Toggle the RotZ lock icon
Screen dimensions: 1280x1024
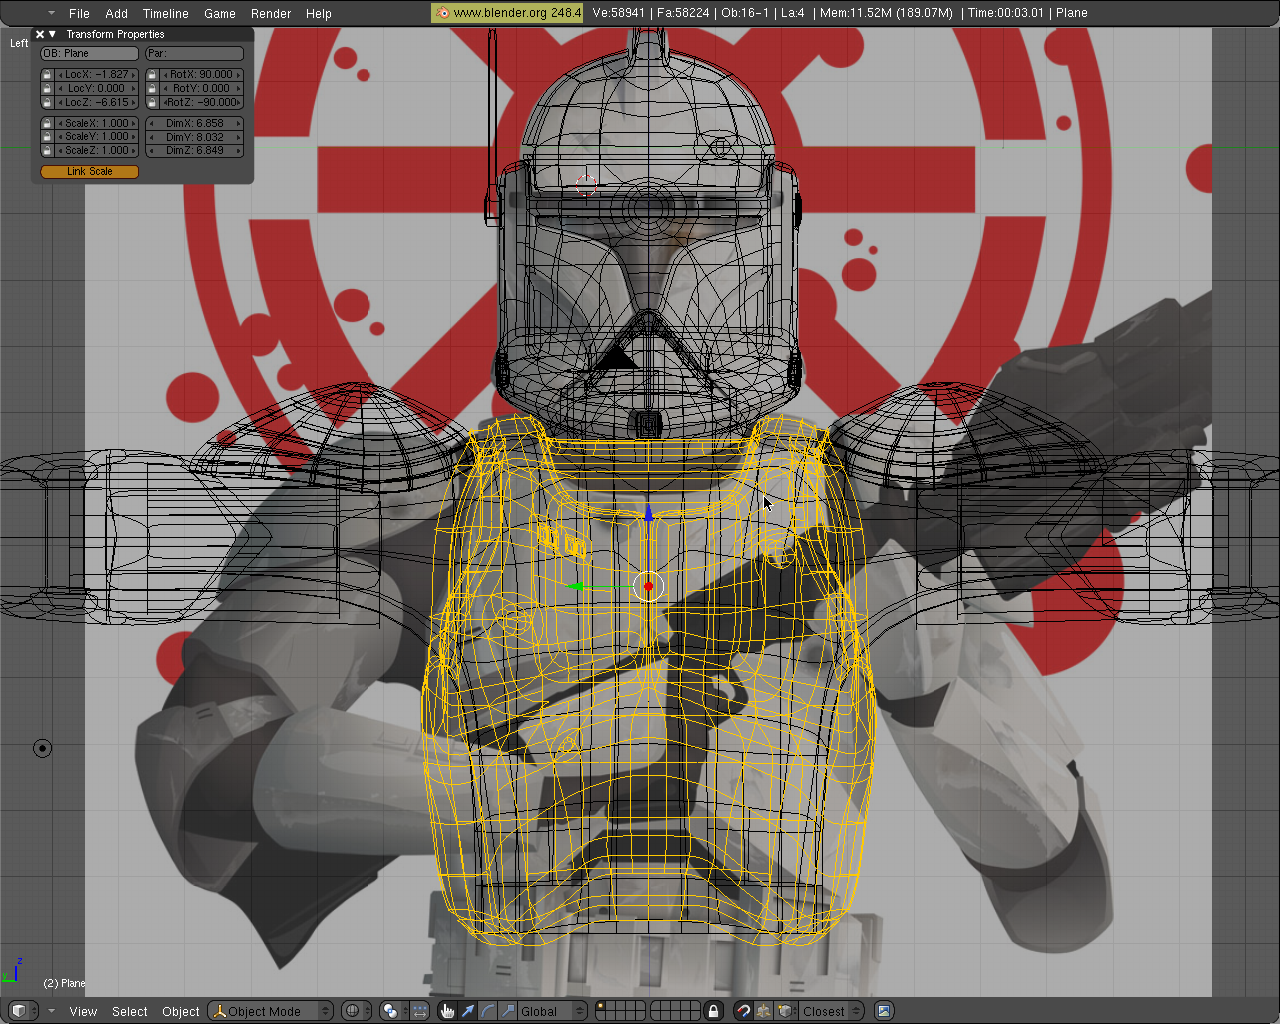pos(152,102)
